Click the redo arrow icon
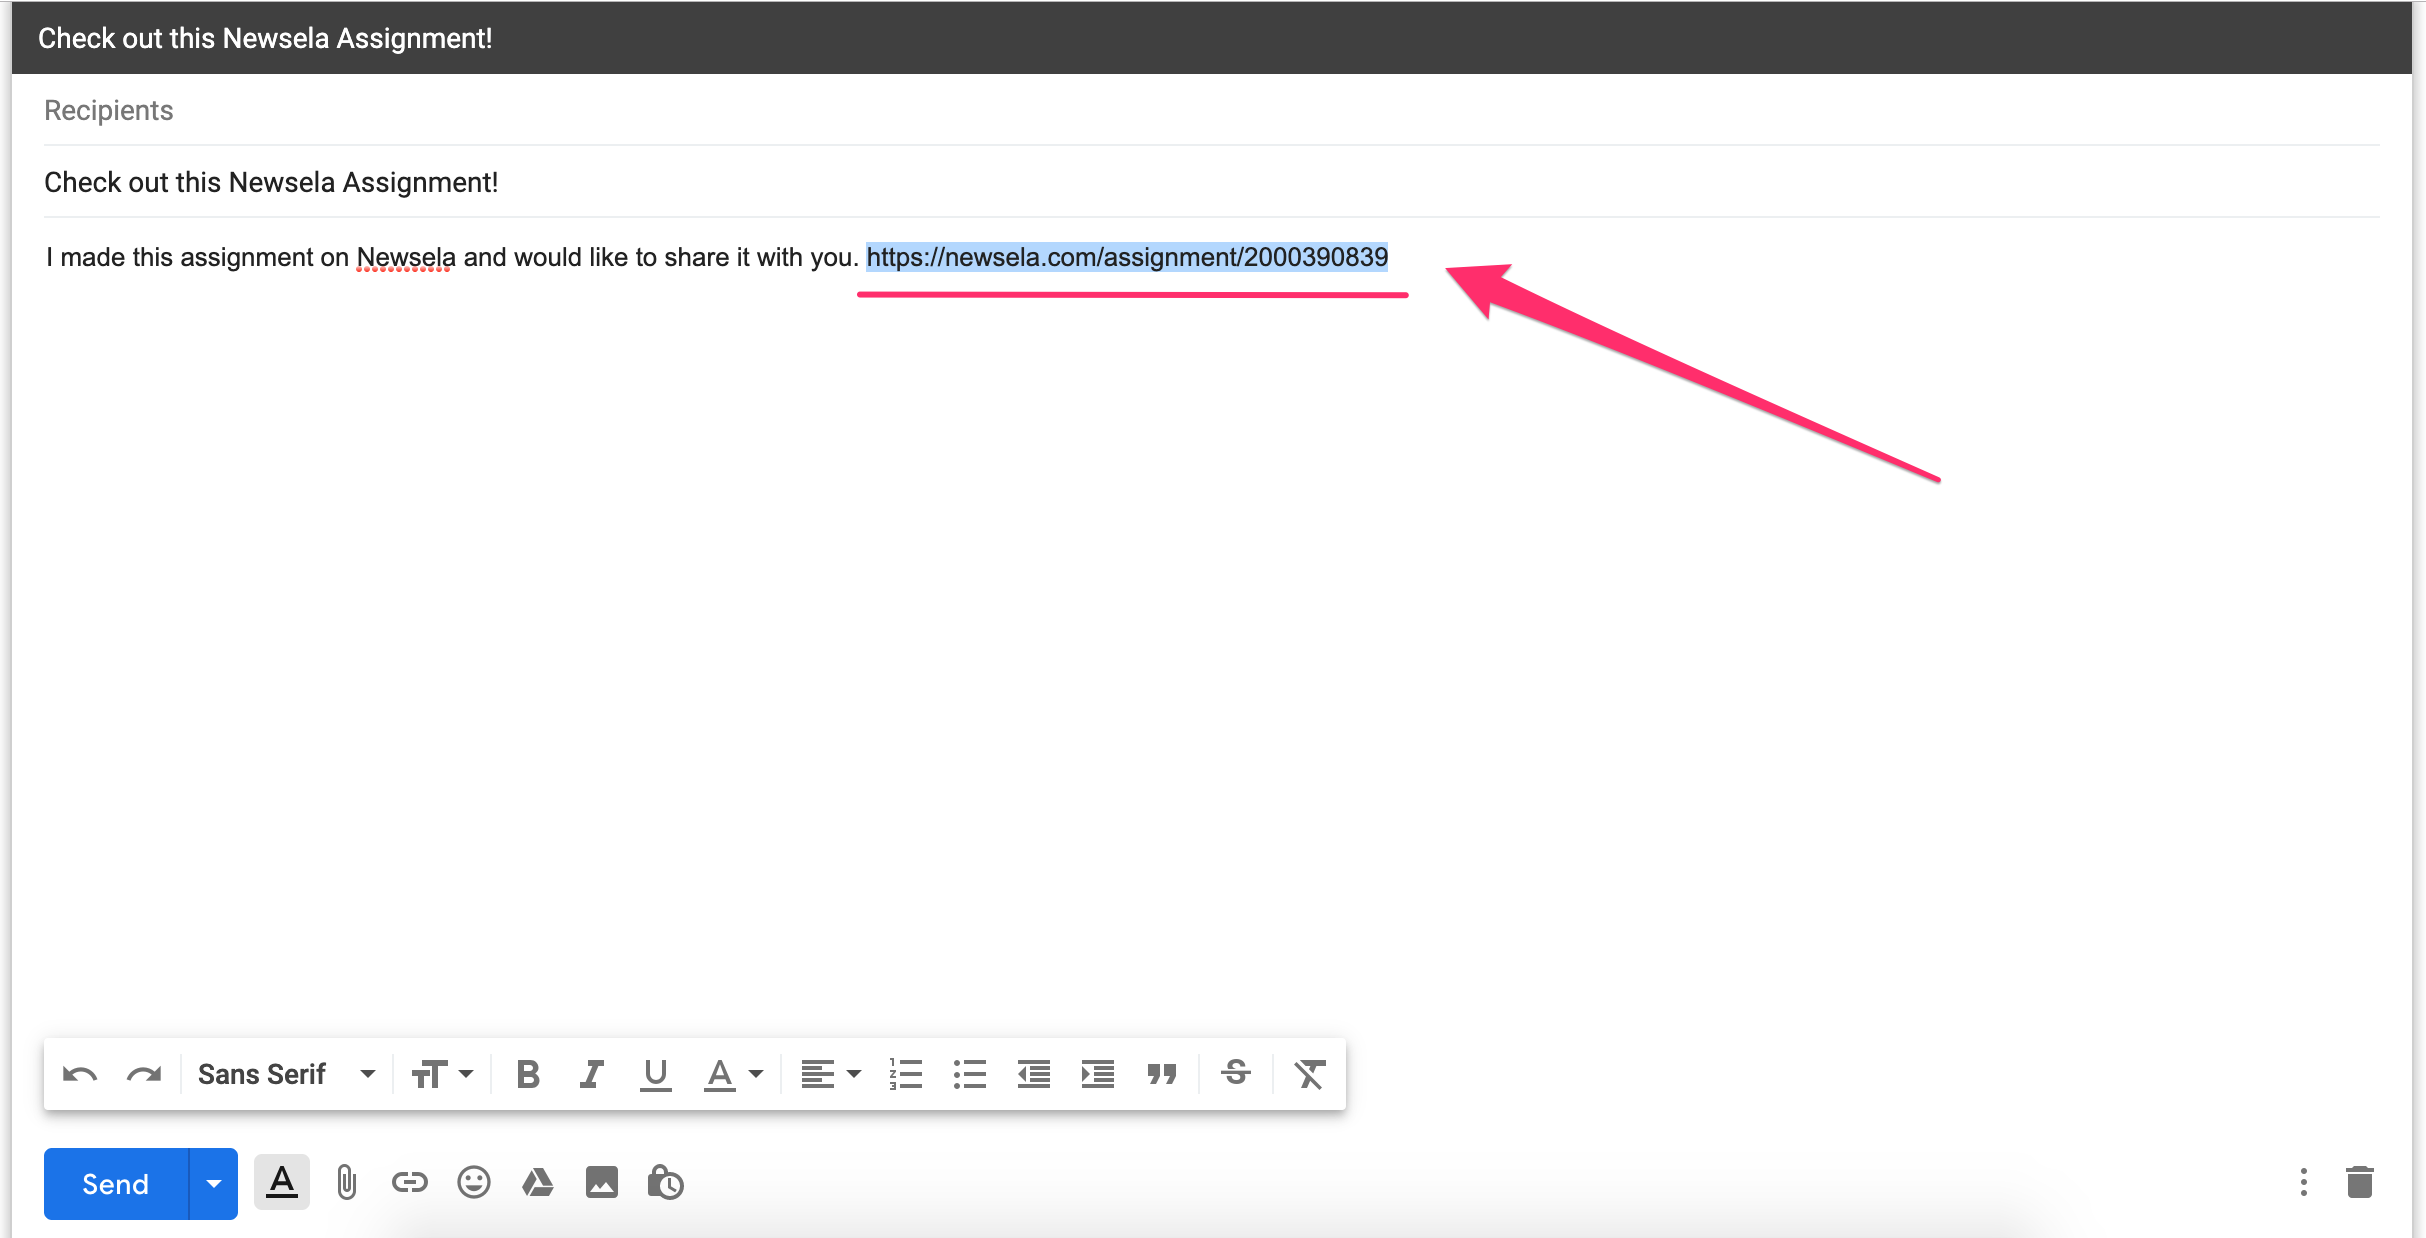 click(144, 1075)
